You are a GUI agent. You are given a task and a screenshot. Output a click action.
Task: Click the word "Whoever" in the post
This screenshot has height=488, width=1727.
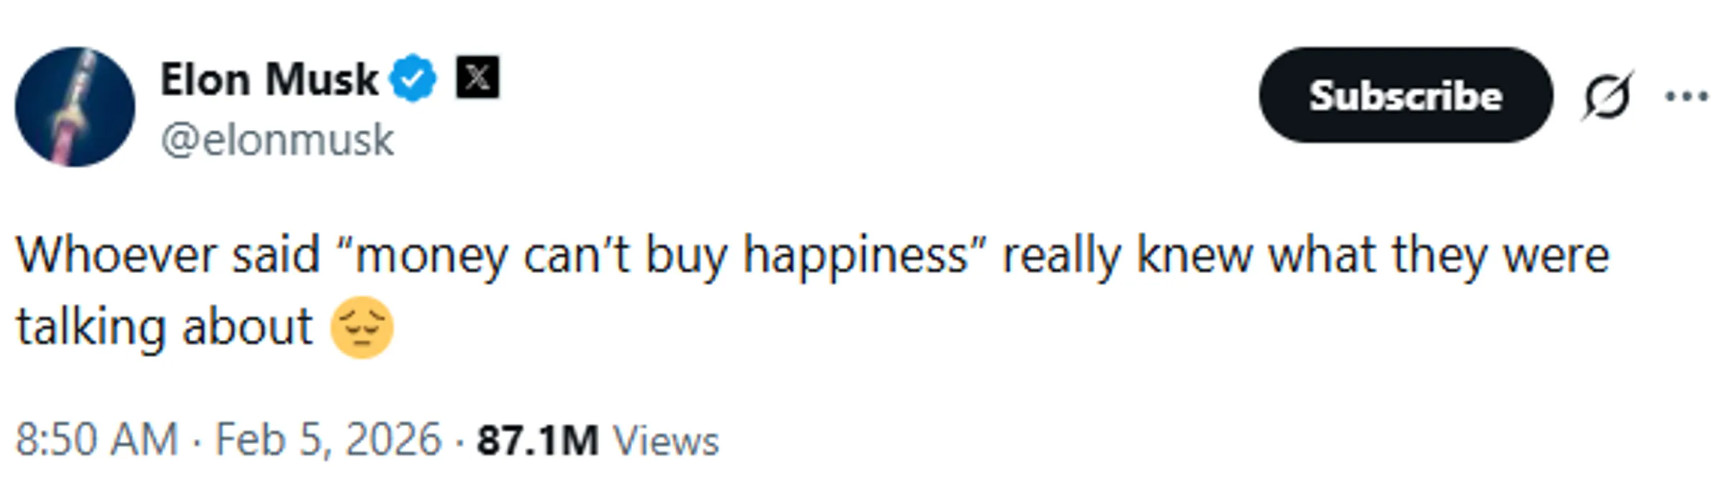tap(116, 255)
